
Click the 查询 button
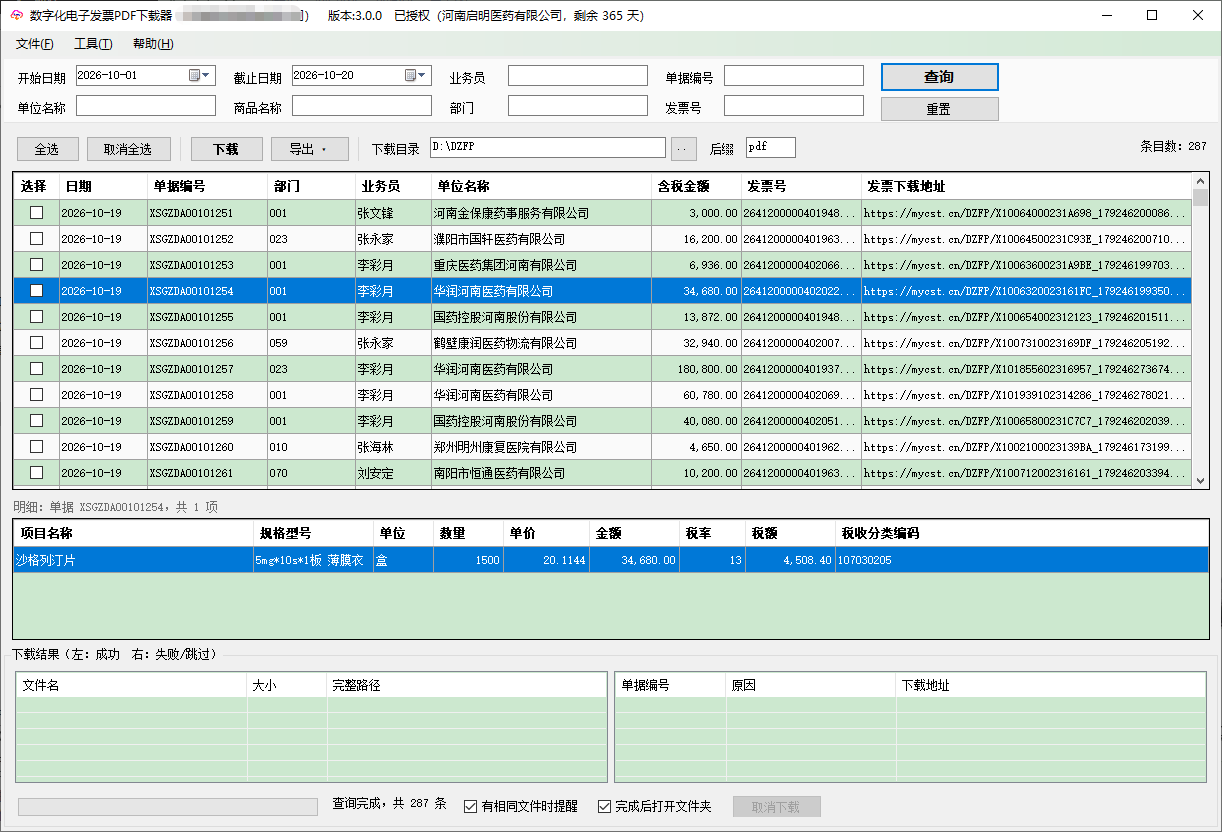(939, 77)
